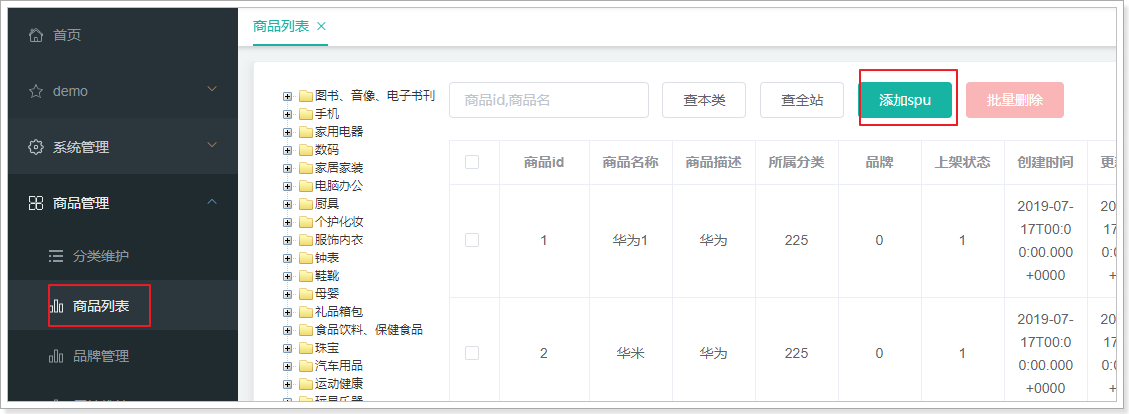Open 商品列表 in the sidebar
The height and width of the screenshot is (414, 1129).
[x=100, y=306]
